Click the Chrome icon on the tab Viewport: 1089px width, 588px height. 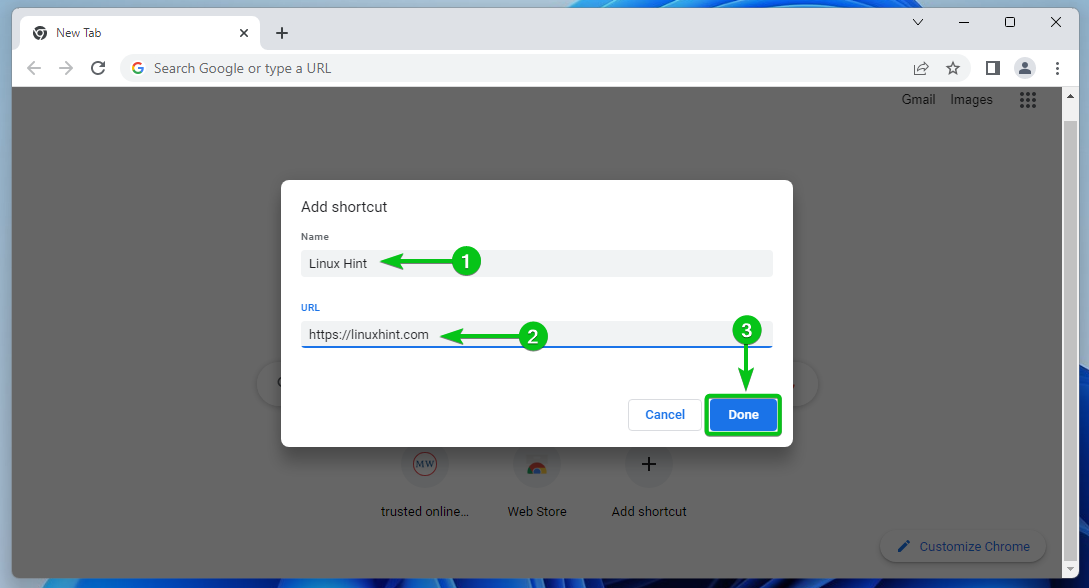(x=40, y=33)
